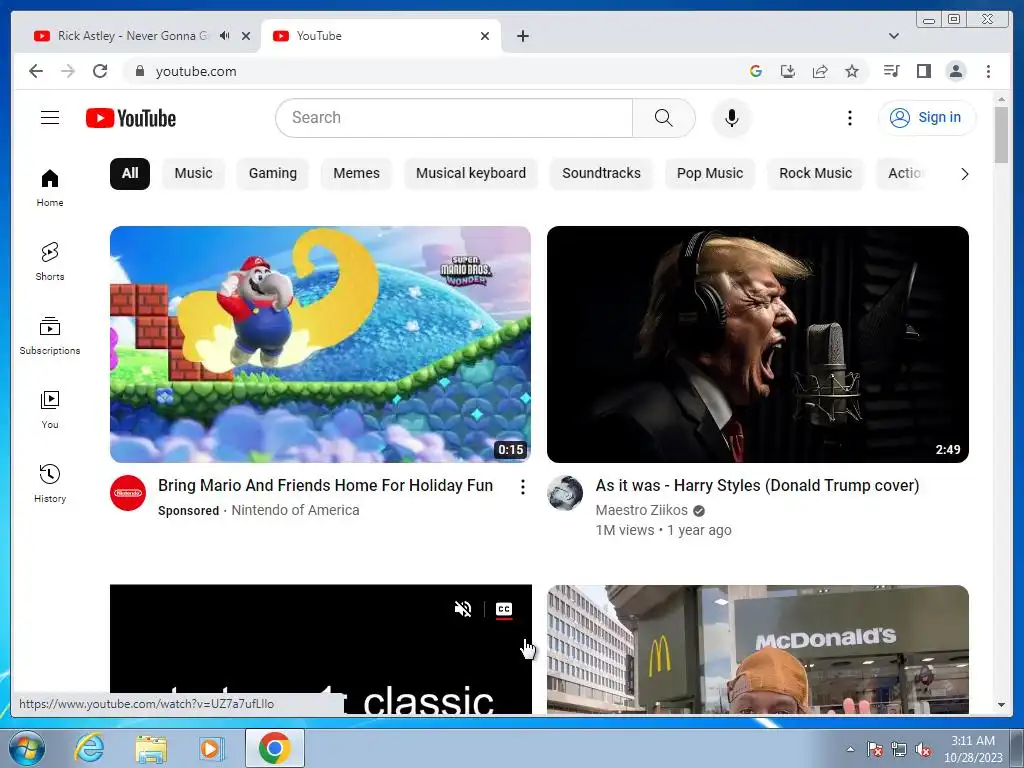Open the tab search dropdown arrow
The image size is (1024, 768).
[894, 36]
